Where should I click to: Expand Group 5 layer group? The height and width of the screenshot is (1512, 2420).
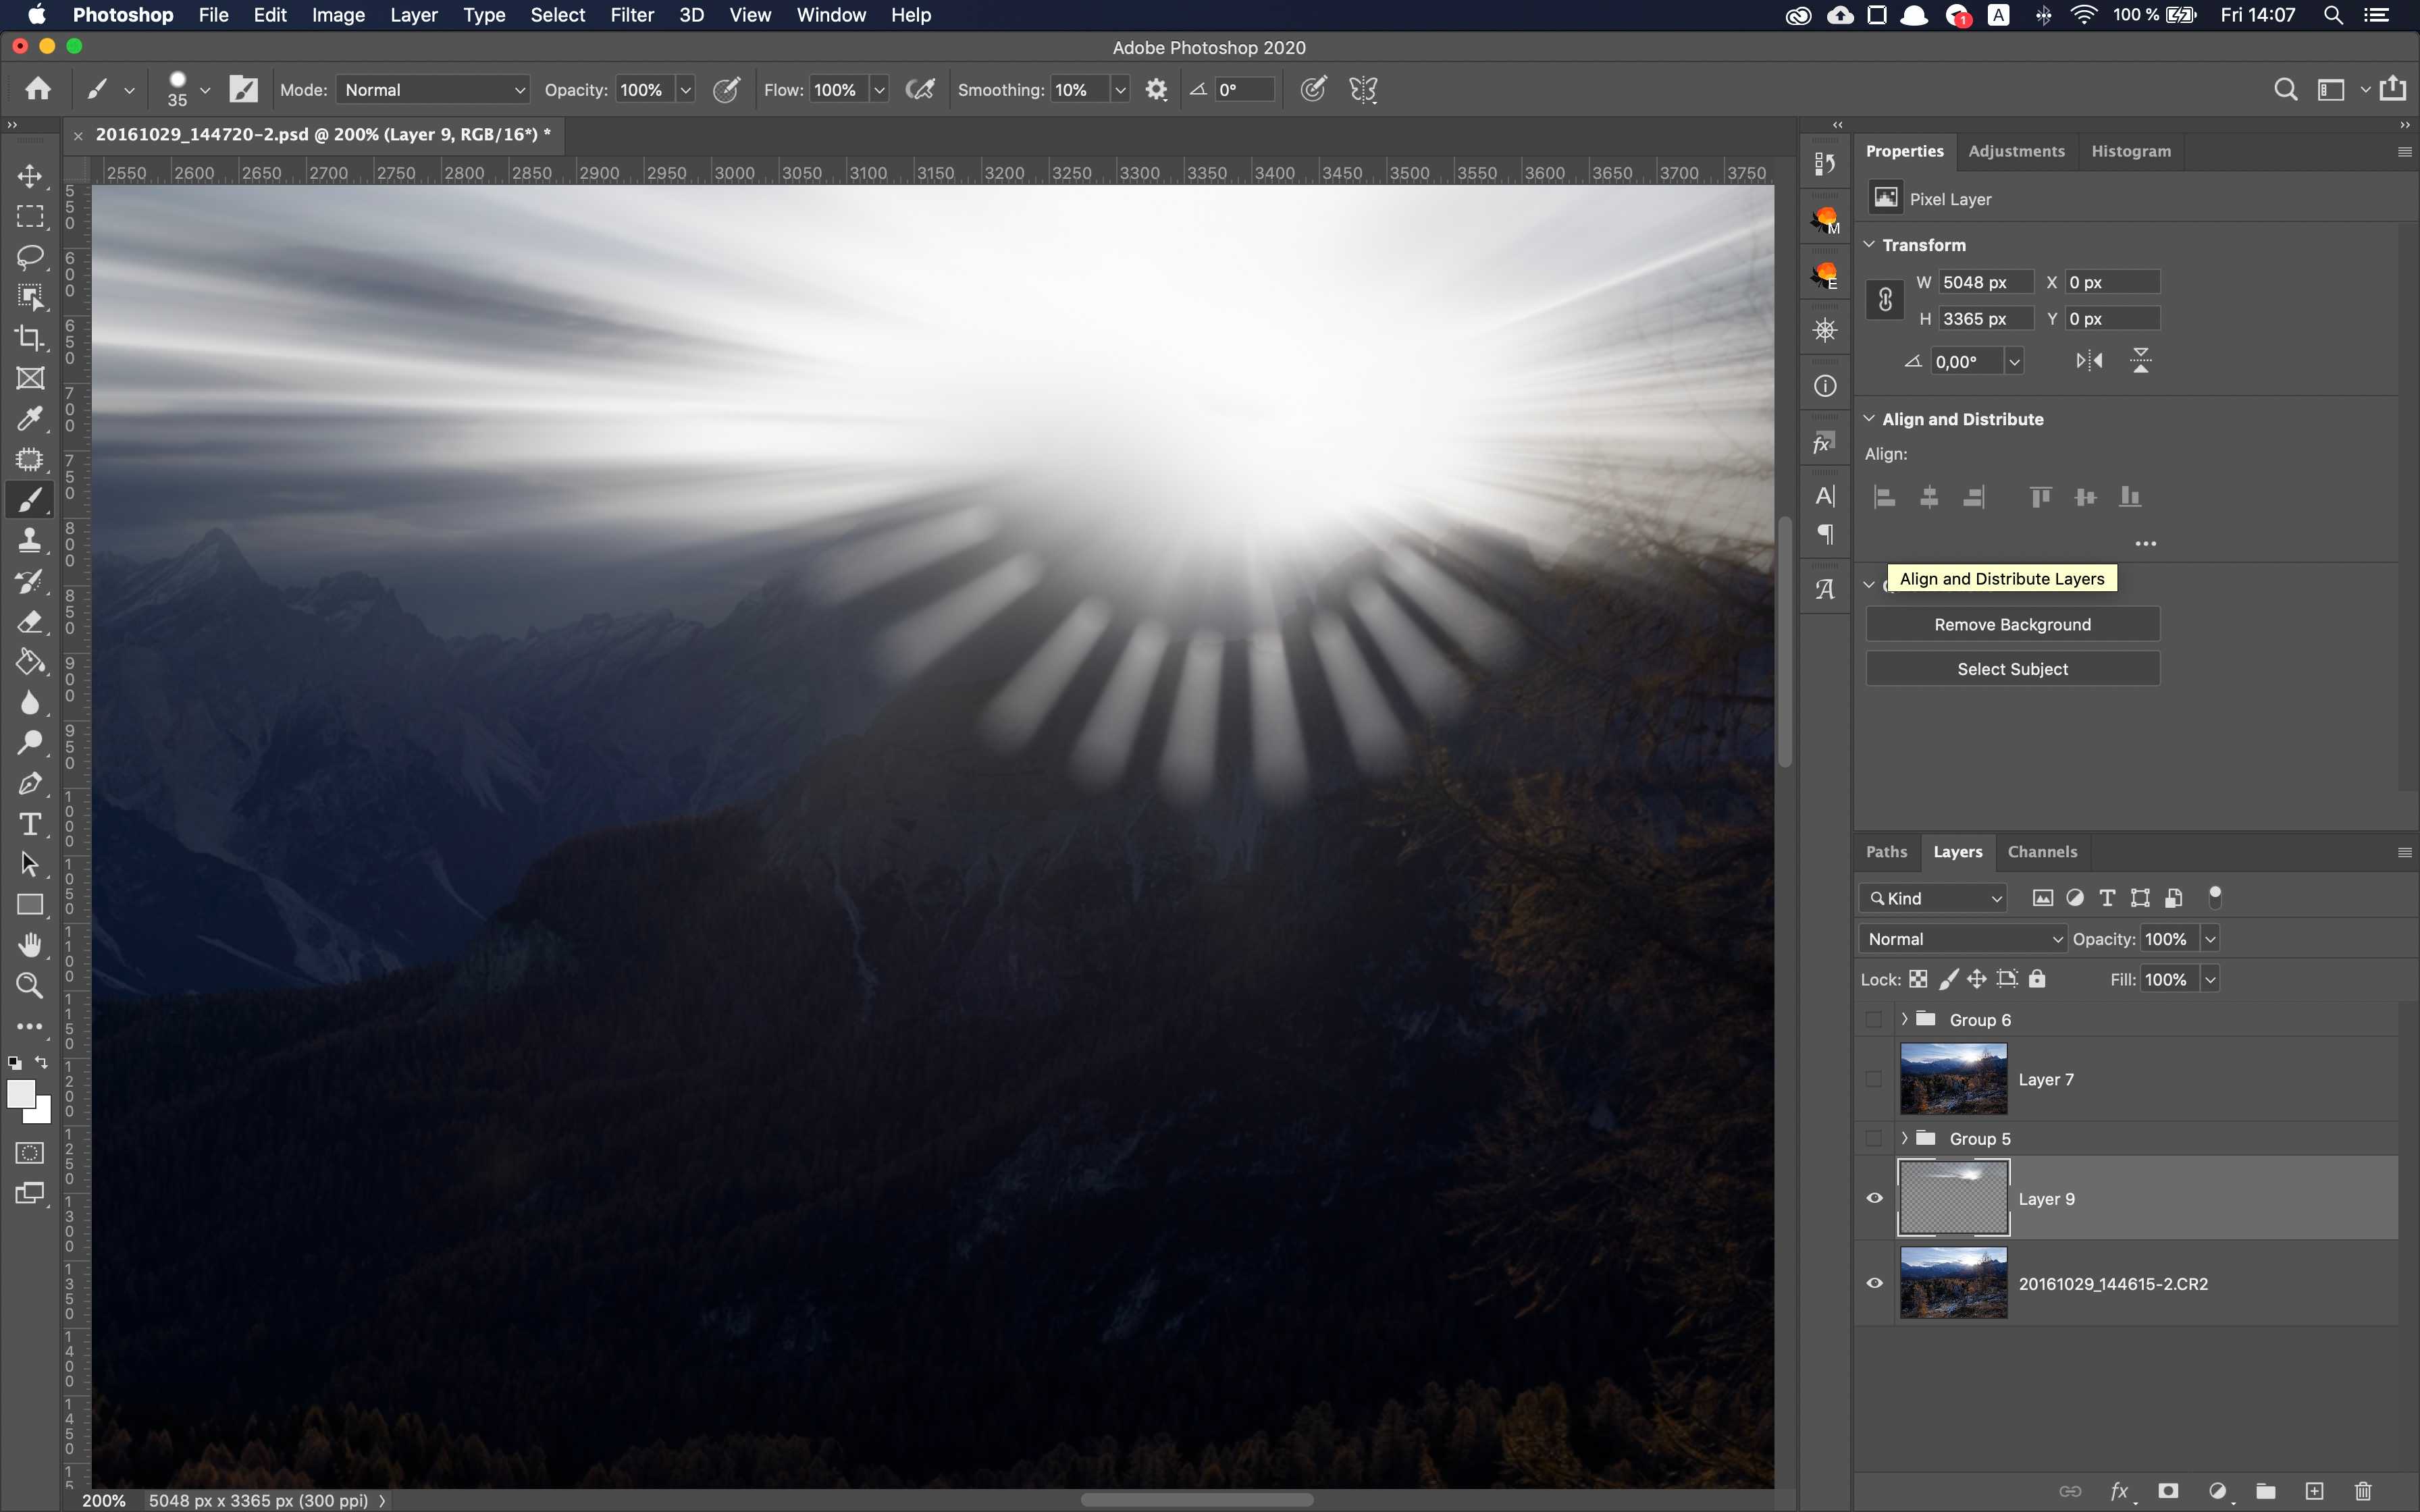click(1904, 1137)
